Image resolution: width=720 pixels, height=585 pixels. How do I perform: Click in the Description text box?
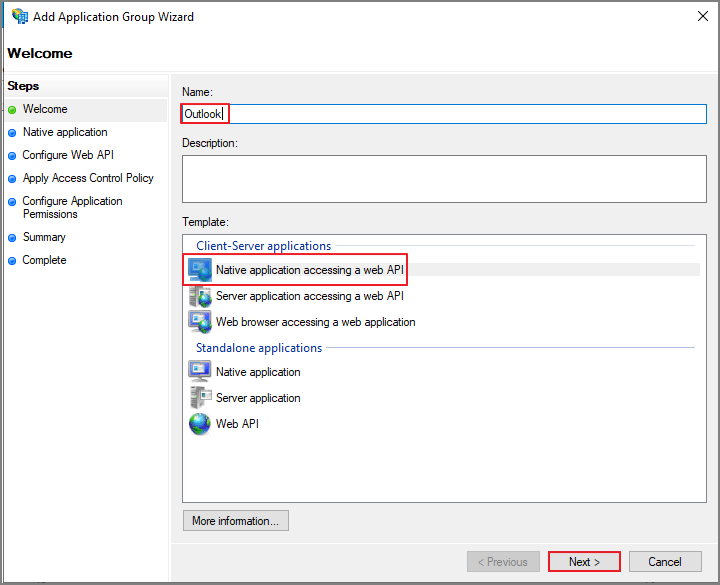point(444,179)
